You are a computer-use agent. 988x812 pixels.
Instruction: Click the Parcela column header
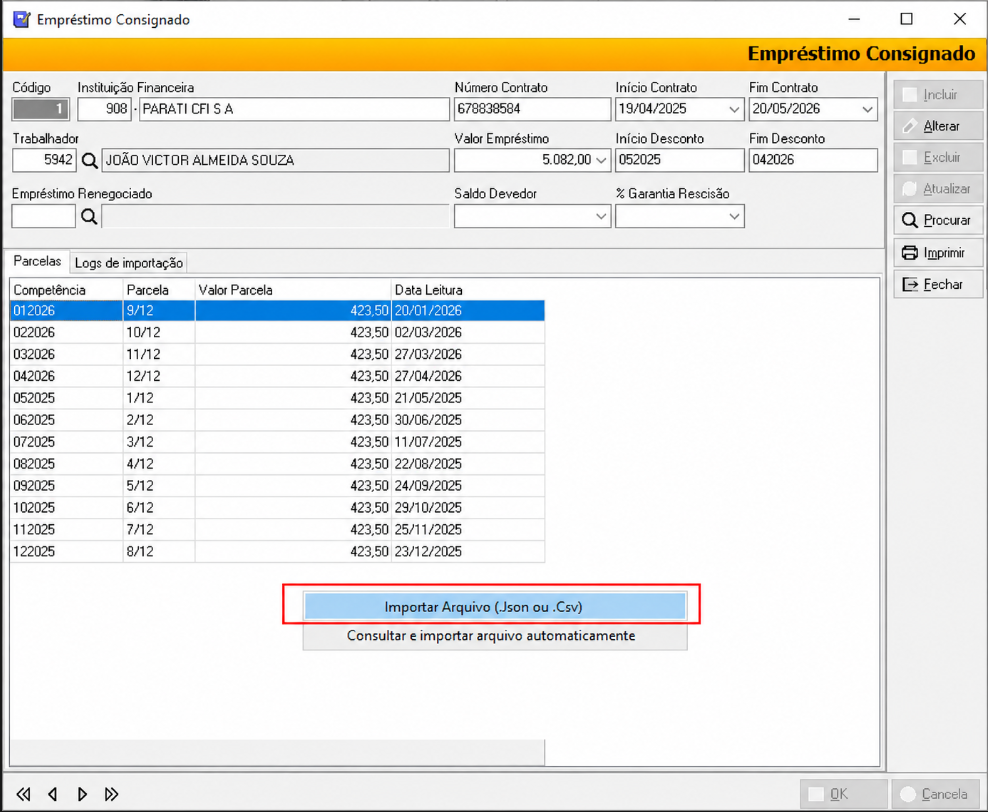[159, 290]
